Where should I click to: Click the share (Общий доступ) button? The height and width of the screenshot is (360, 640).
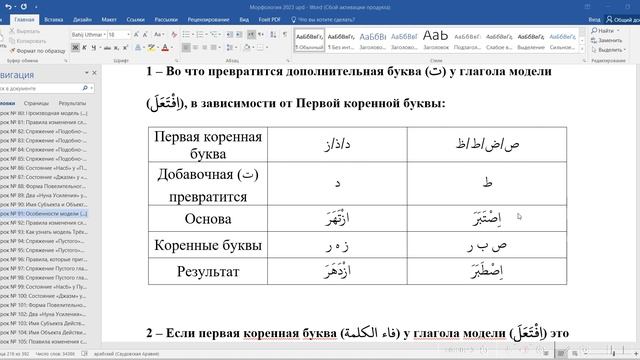623,19
